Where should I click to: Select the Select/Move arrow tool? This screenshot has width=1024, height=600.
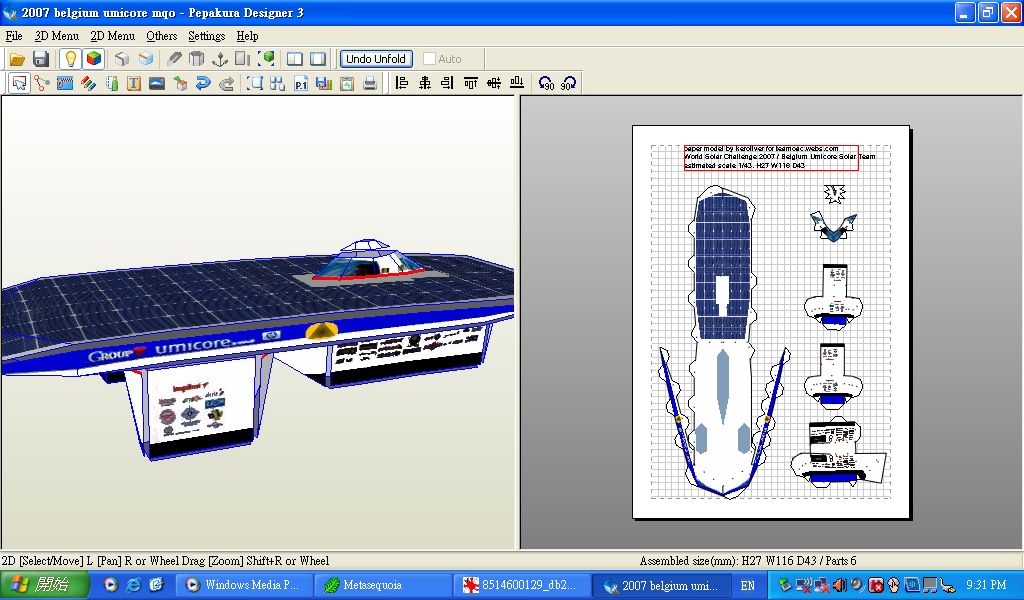(x=20, y=84)
